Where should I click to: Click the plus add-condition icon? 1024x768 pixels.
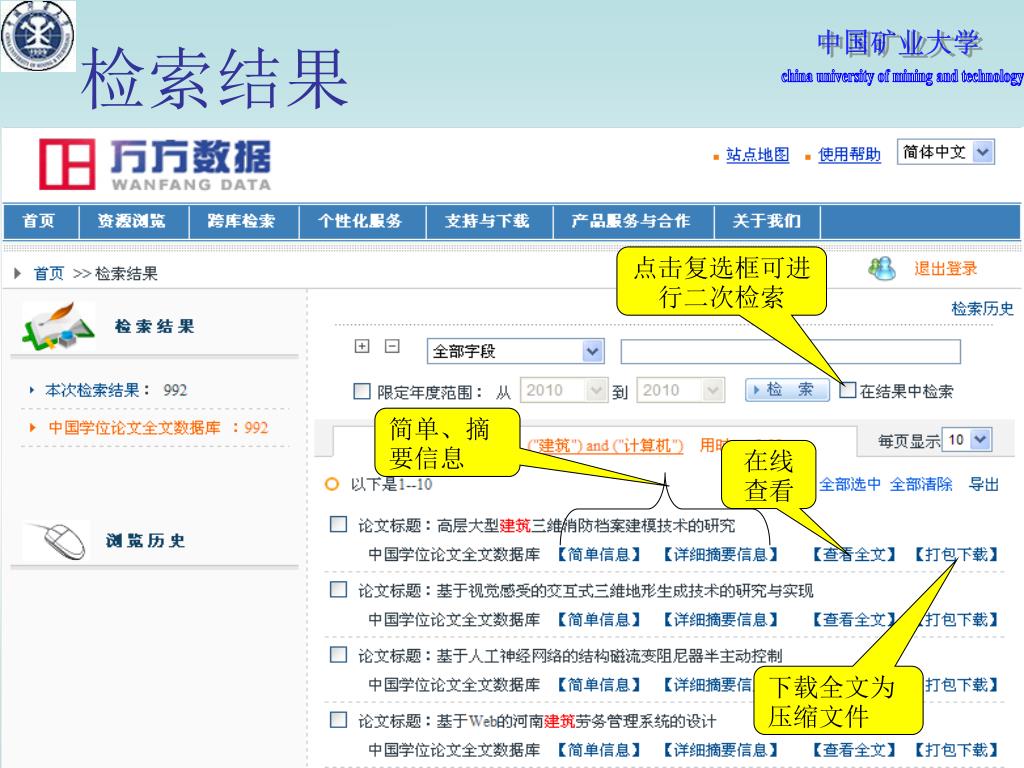coord(362,346)
